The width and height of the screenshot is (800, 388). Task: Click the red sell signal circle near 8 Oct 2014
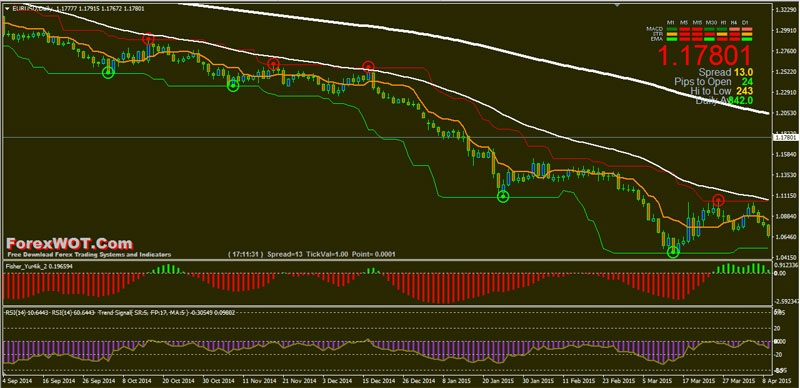(148, 39)
